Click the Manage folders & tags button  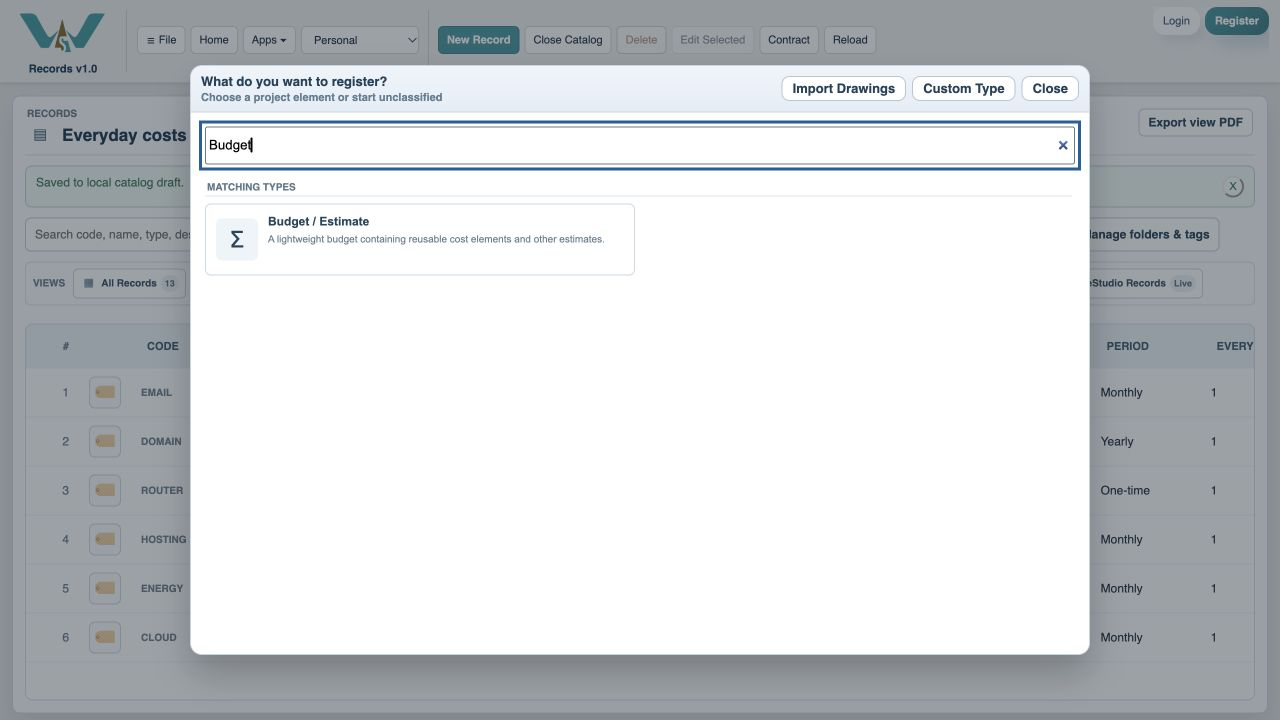pyautogui.click(x=1153, y=235)
